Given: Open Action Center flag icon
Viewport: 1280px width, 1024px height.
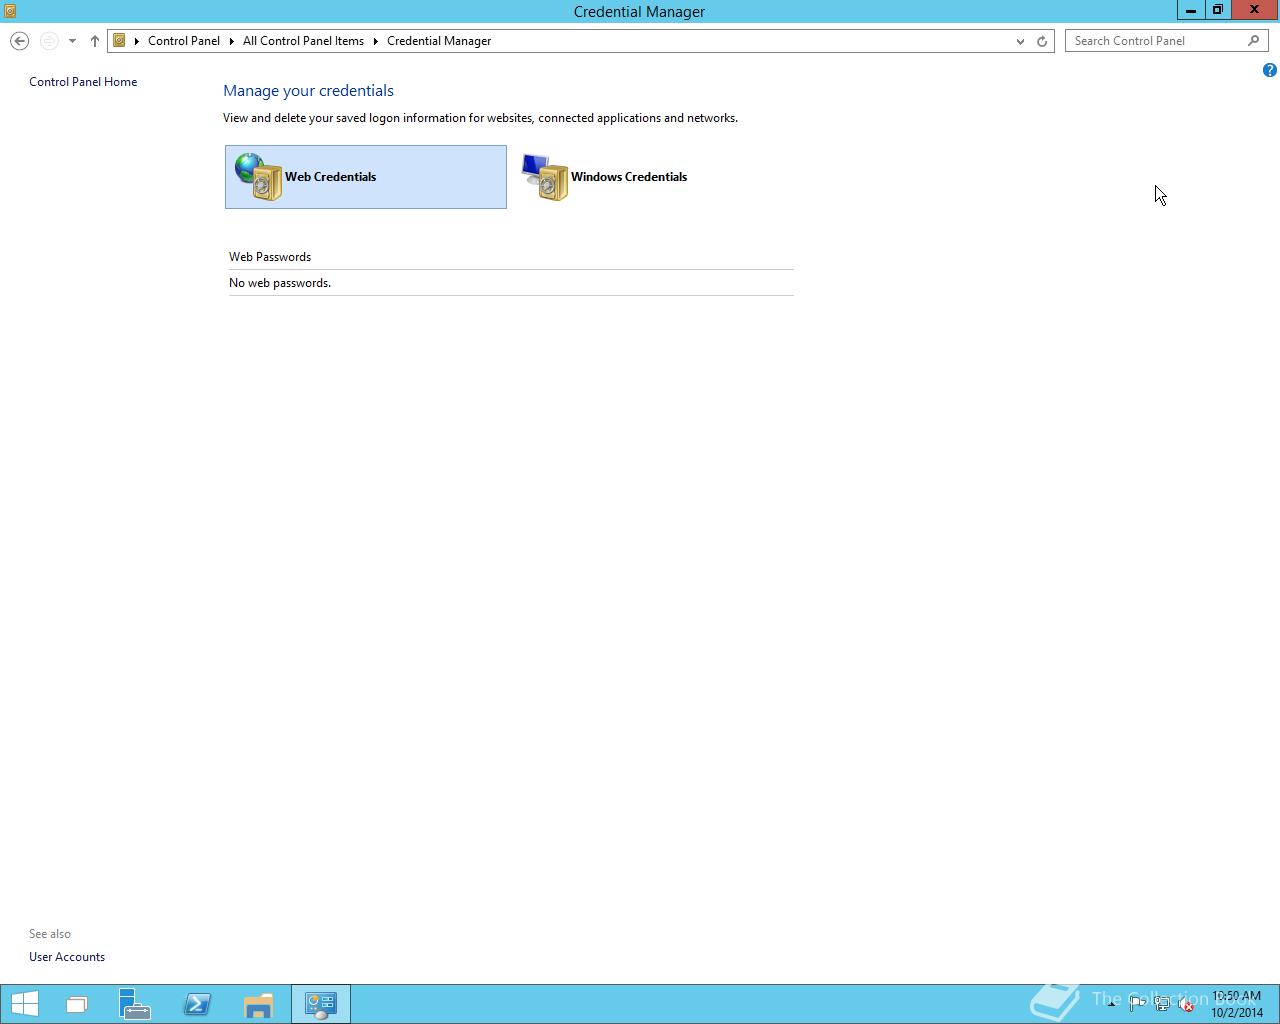Looking at the screenshot, I should 1136,1004.
